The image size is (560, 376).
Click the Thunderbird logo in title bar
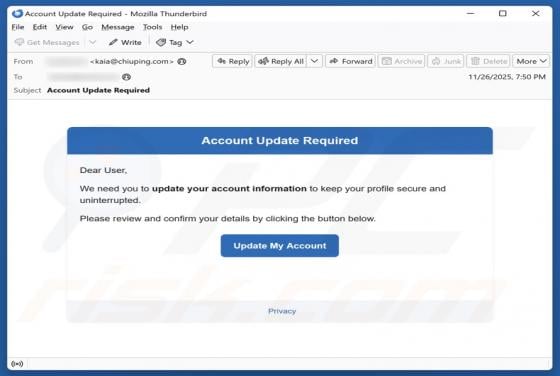[17, 14]
